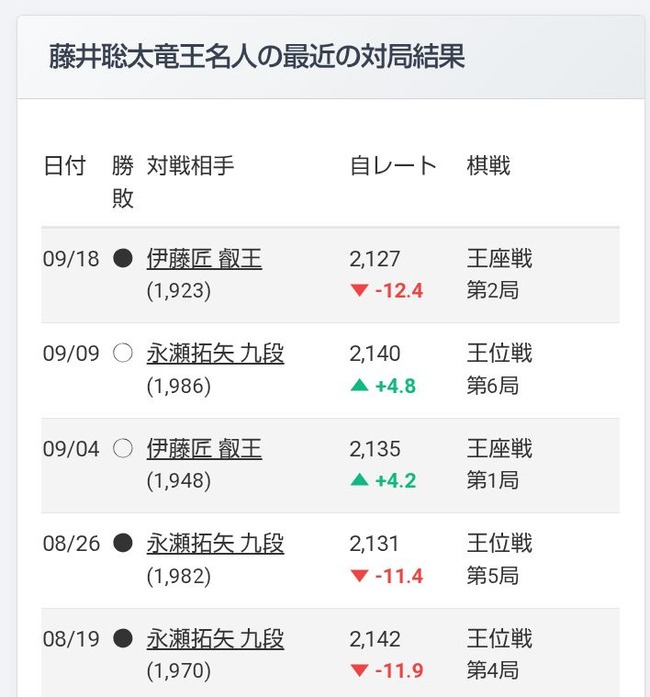Open 伊藤匠 叡王 link in 09/04 row
Image resolution: width=650 pixels, height=697 pixels.
pos(204,449)
